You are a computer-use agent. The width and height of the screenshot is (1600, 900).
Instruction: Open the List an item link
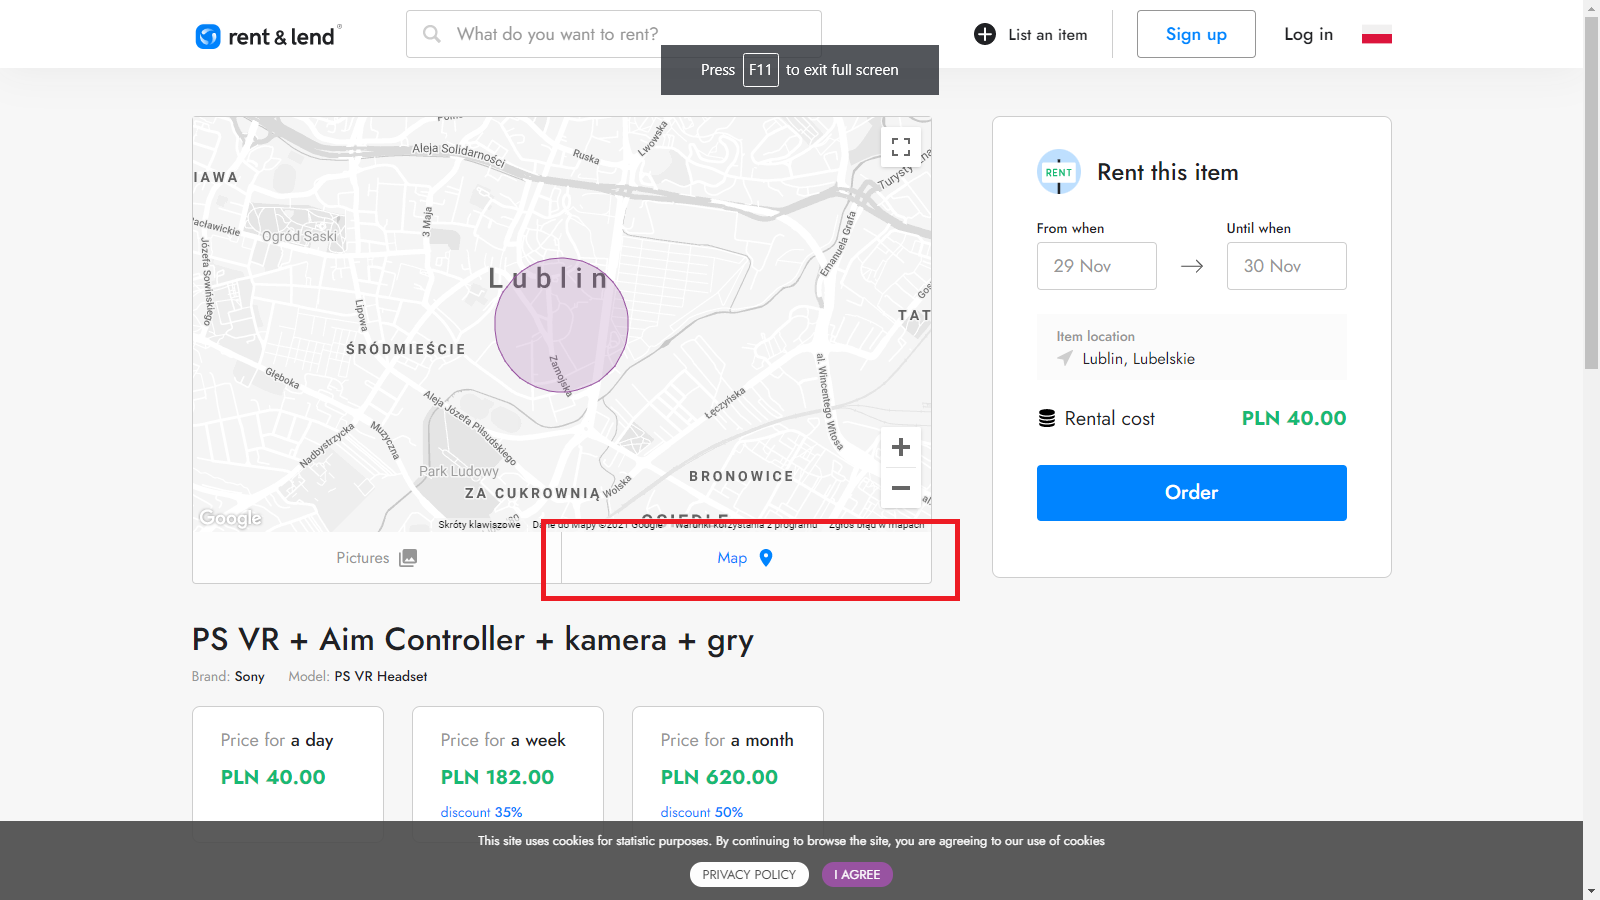point(1031,34)
